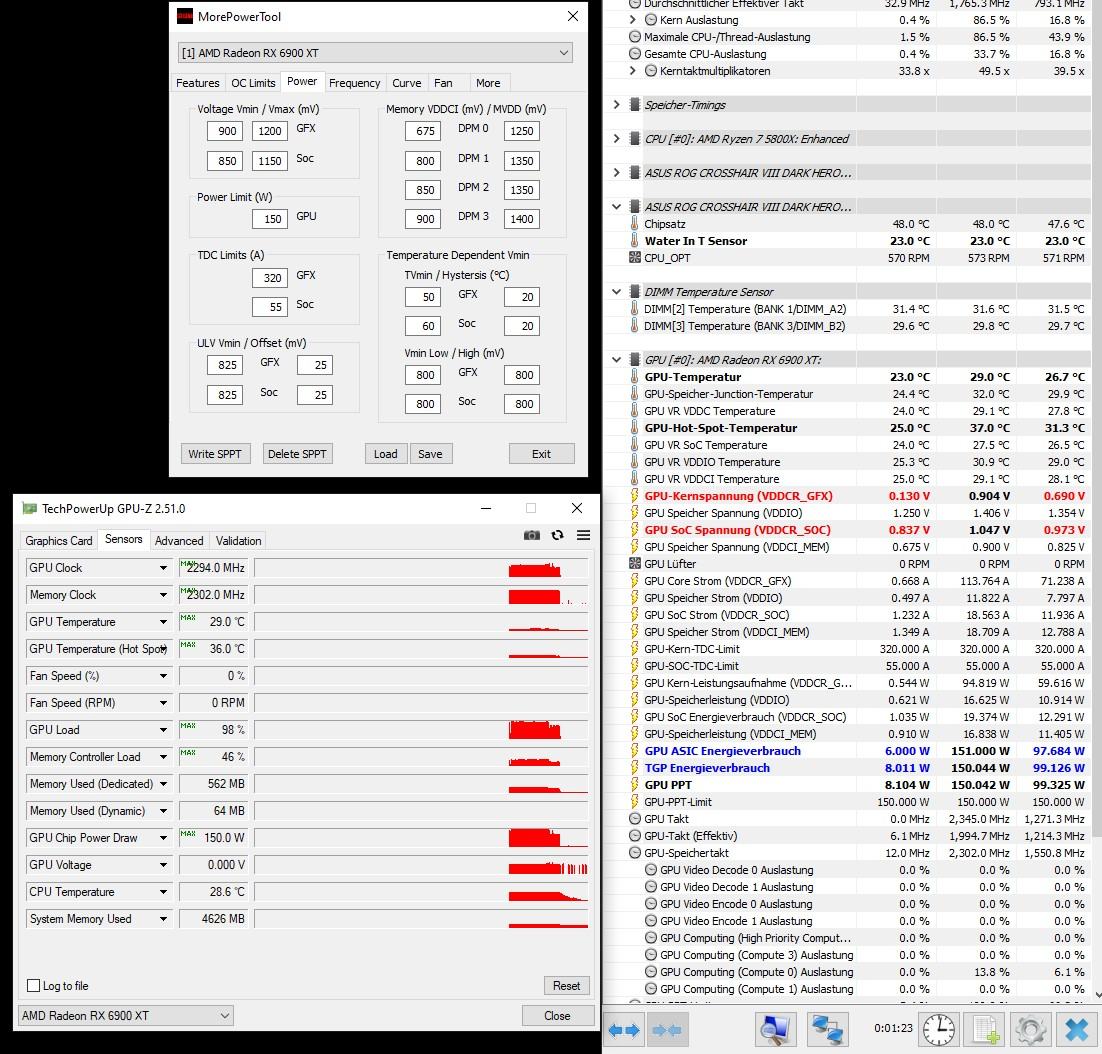This screenshot has height=1054, width=1102.
Task: Click thermometer icon beside Chipsatz
Action: (635, 223)
